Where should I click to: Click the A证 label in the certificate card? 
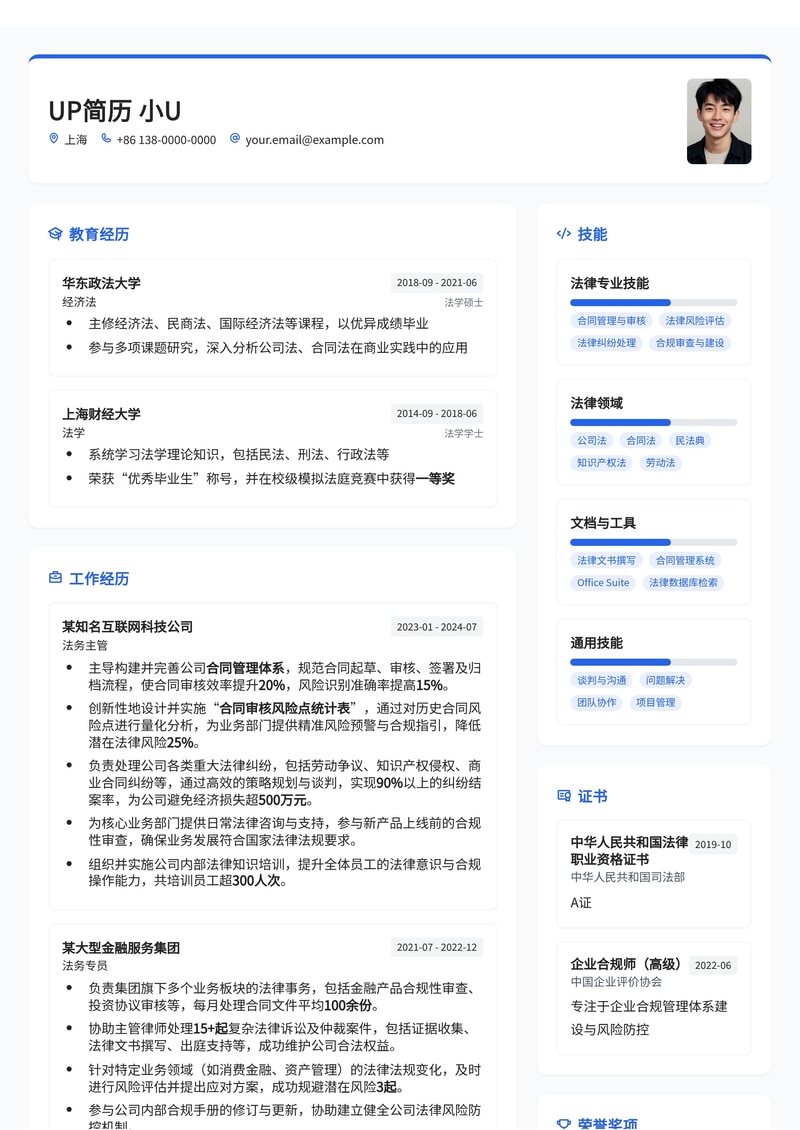tap(580, 903)
